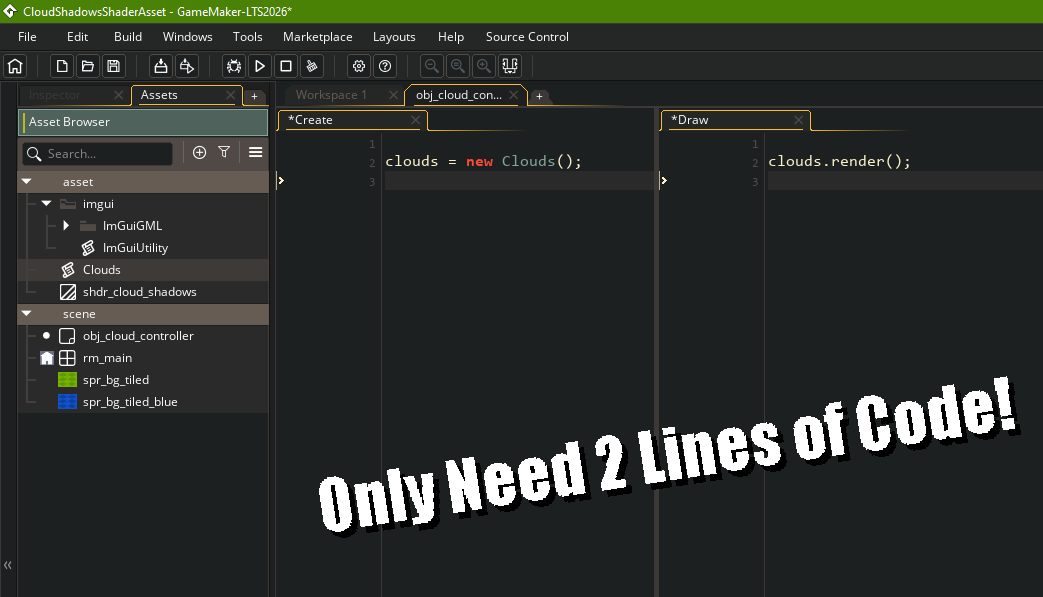
Task: Clean the build cache broom icon
Action: pyautogui.click(x=311, y=66)
